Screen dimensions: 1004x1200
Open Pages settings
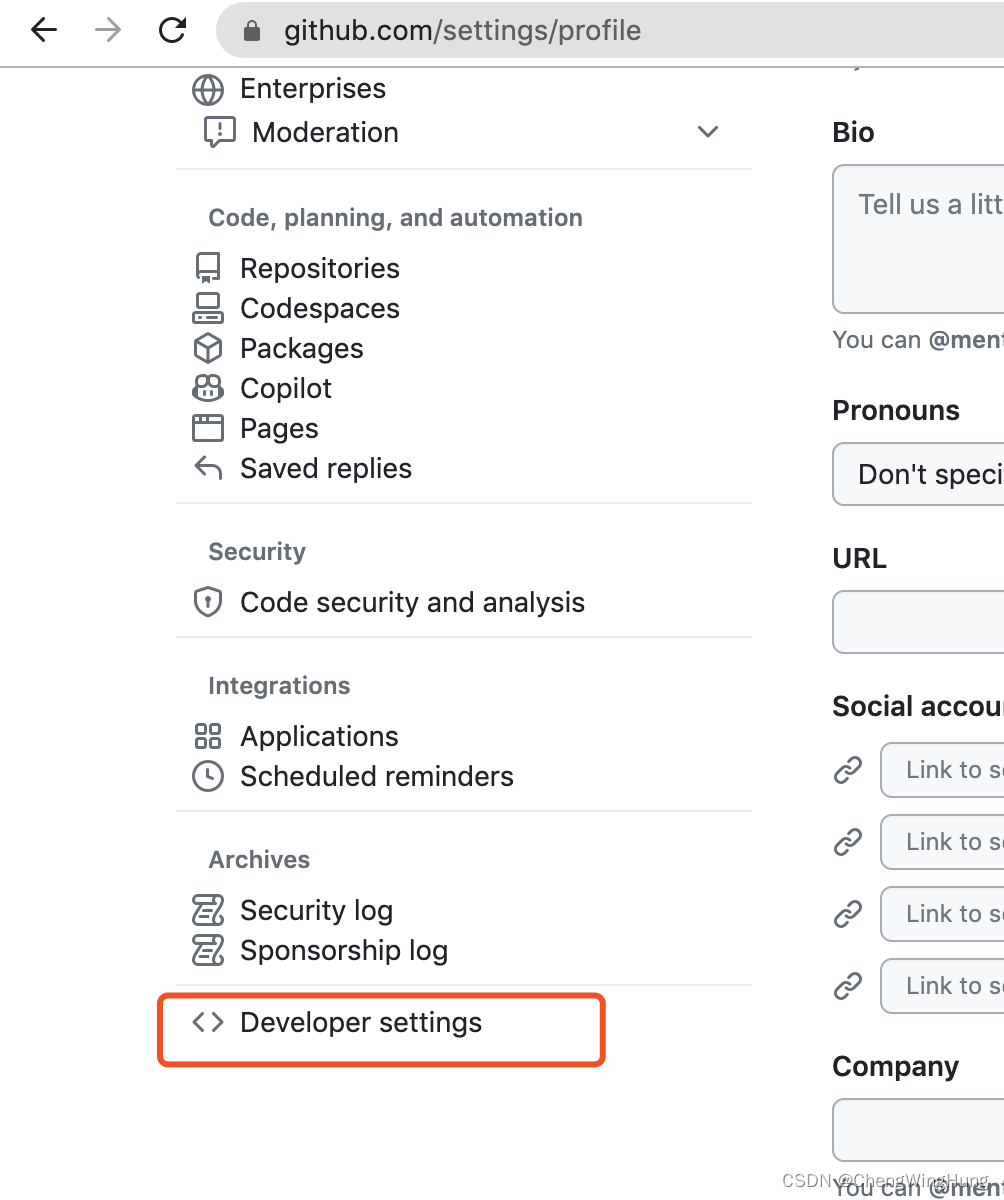tap(279, 429)
